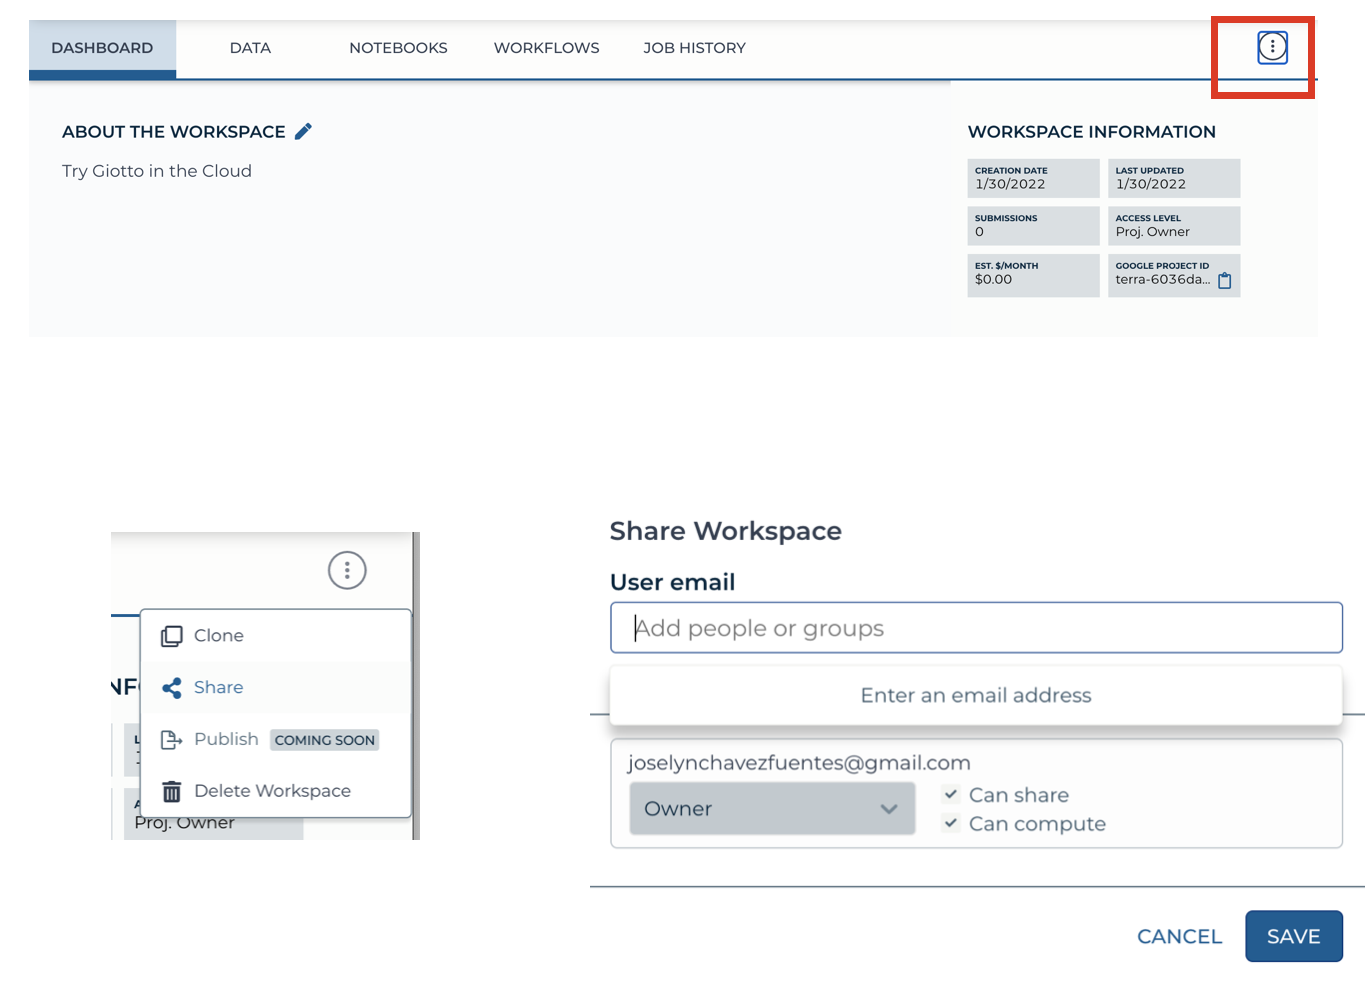Open the Notebooks tab
Screen dimensions: 1372x988
398,48
